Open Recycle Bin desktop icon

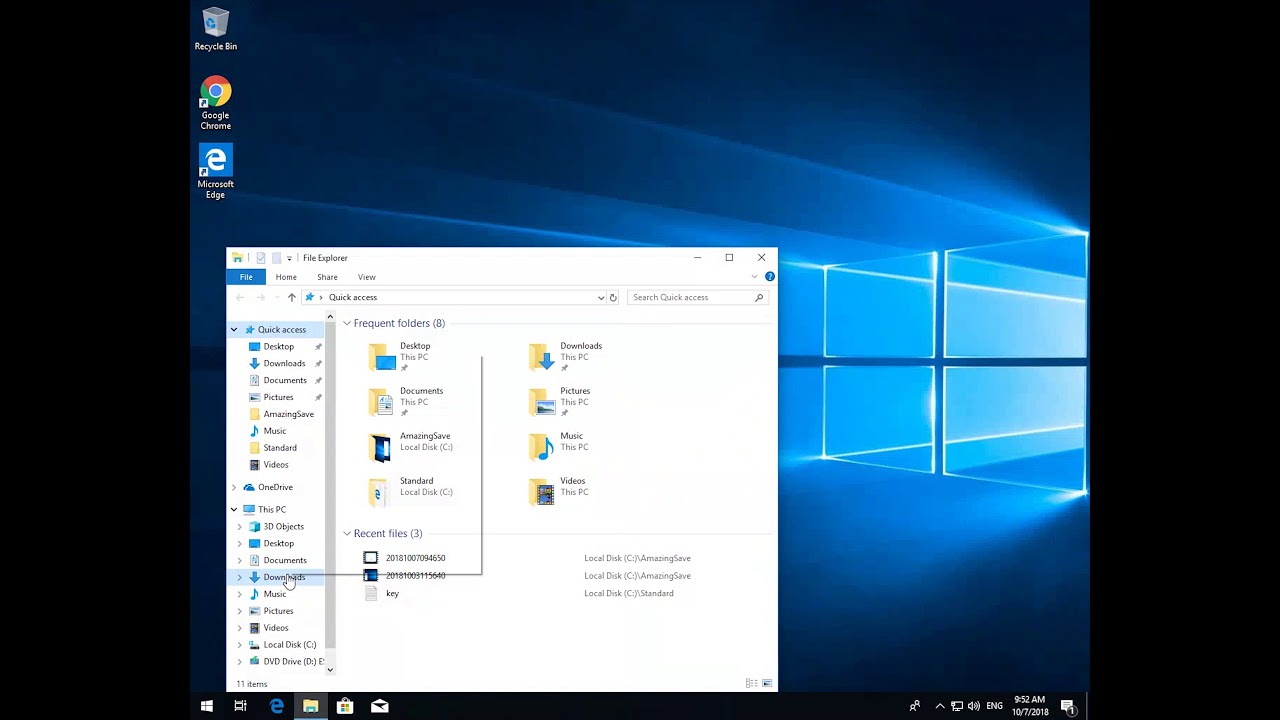tap(215, 30)
